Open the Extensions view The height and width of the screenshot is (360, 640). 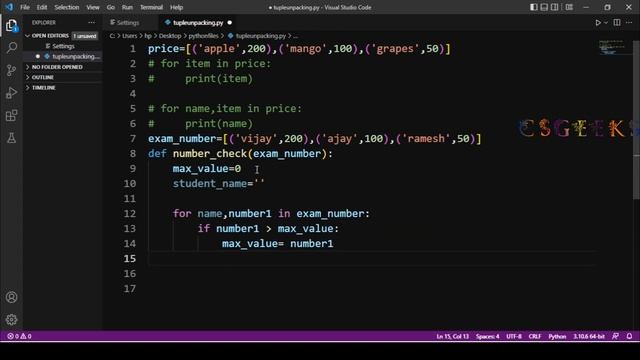(x=11, y=116)
